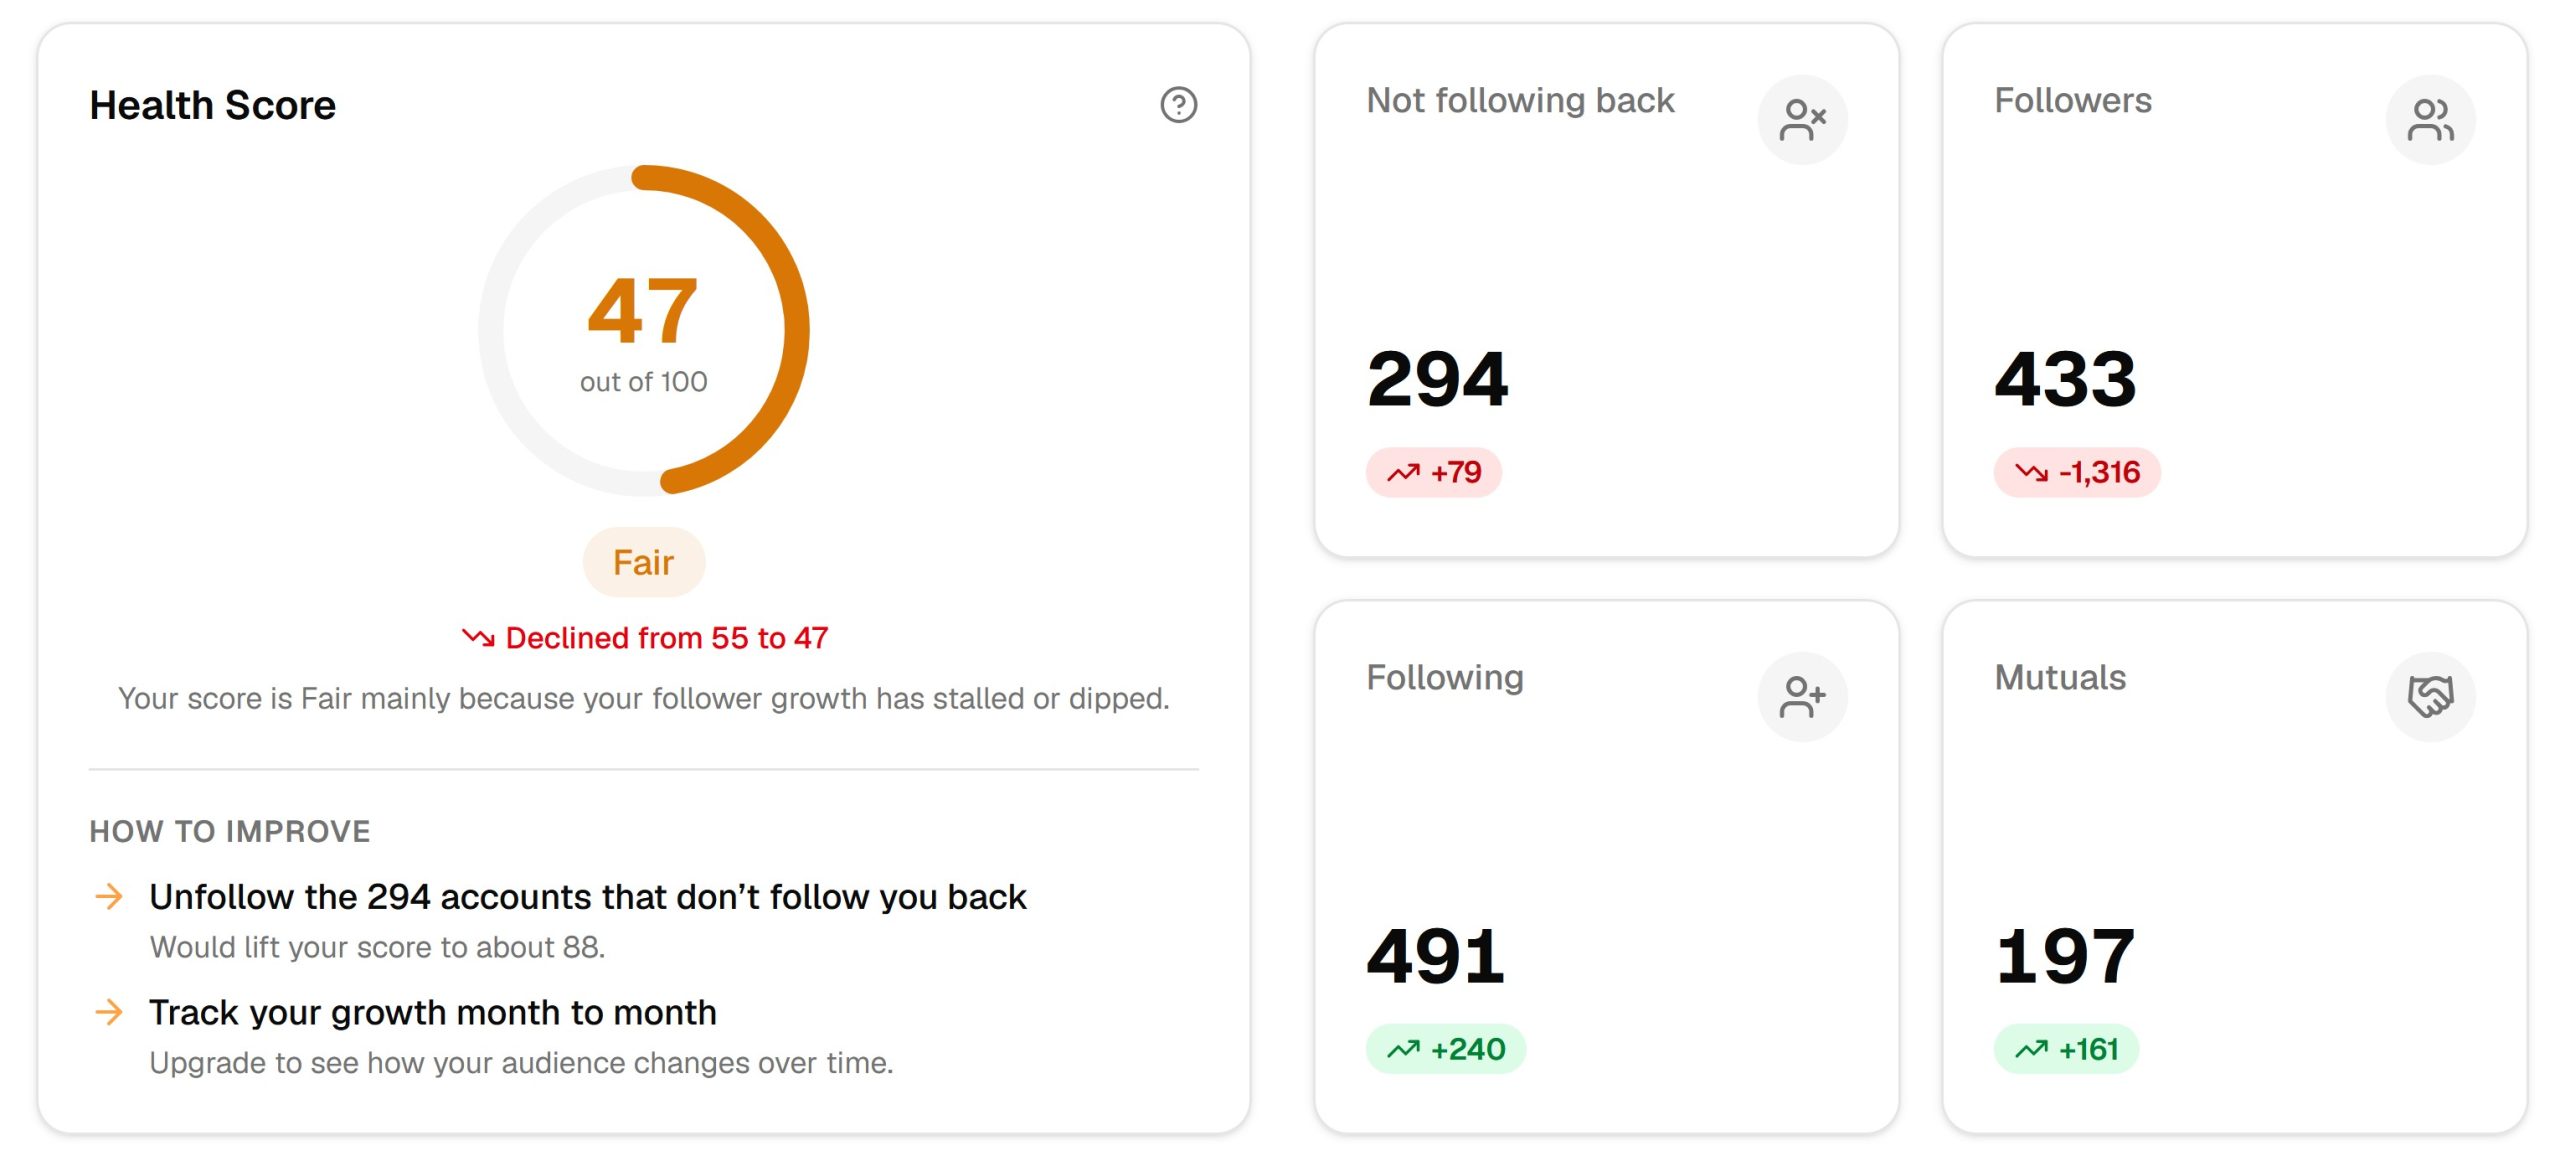Click the +79 change badge

tap(1434, 472)
